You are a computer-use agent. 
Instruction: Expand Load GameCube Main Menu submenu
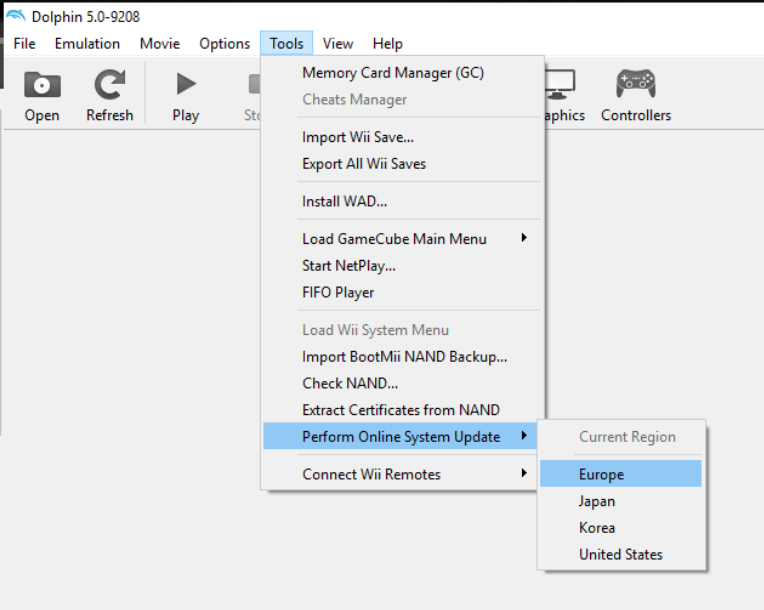coord(394,239)
